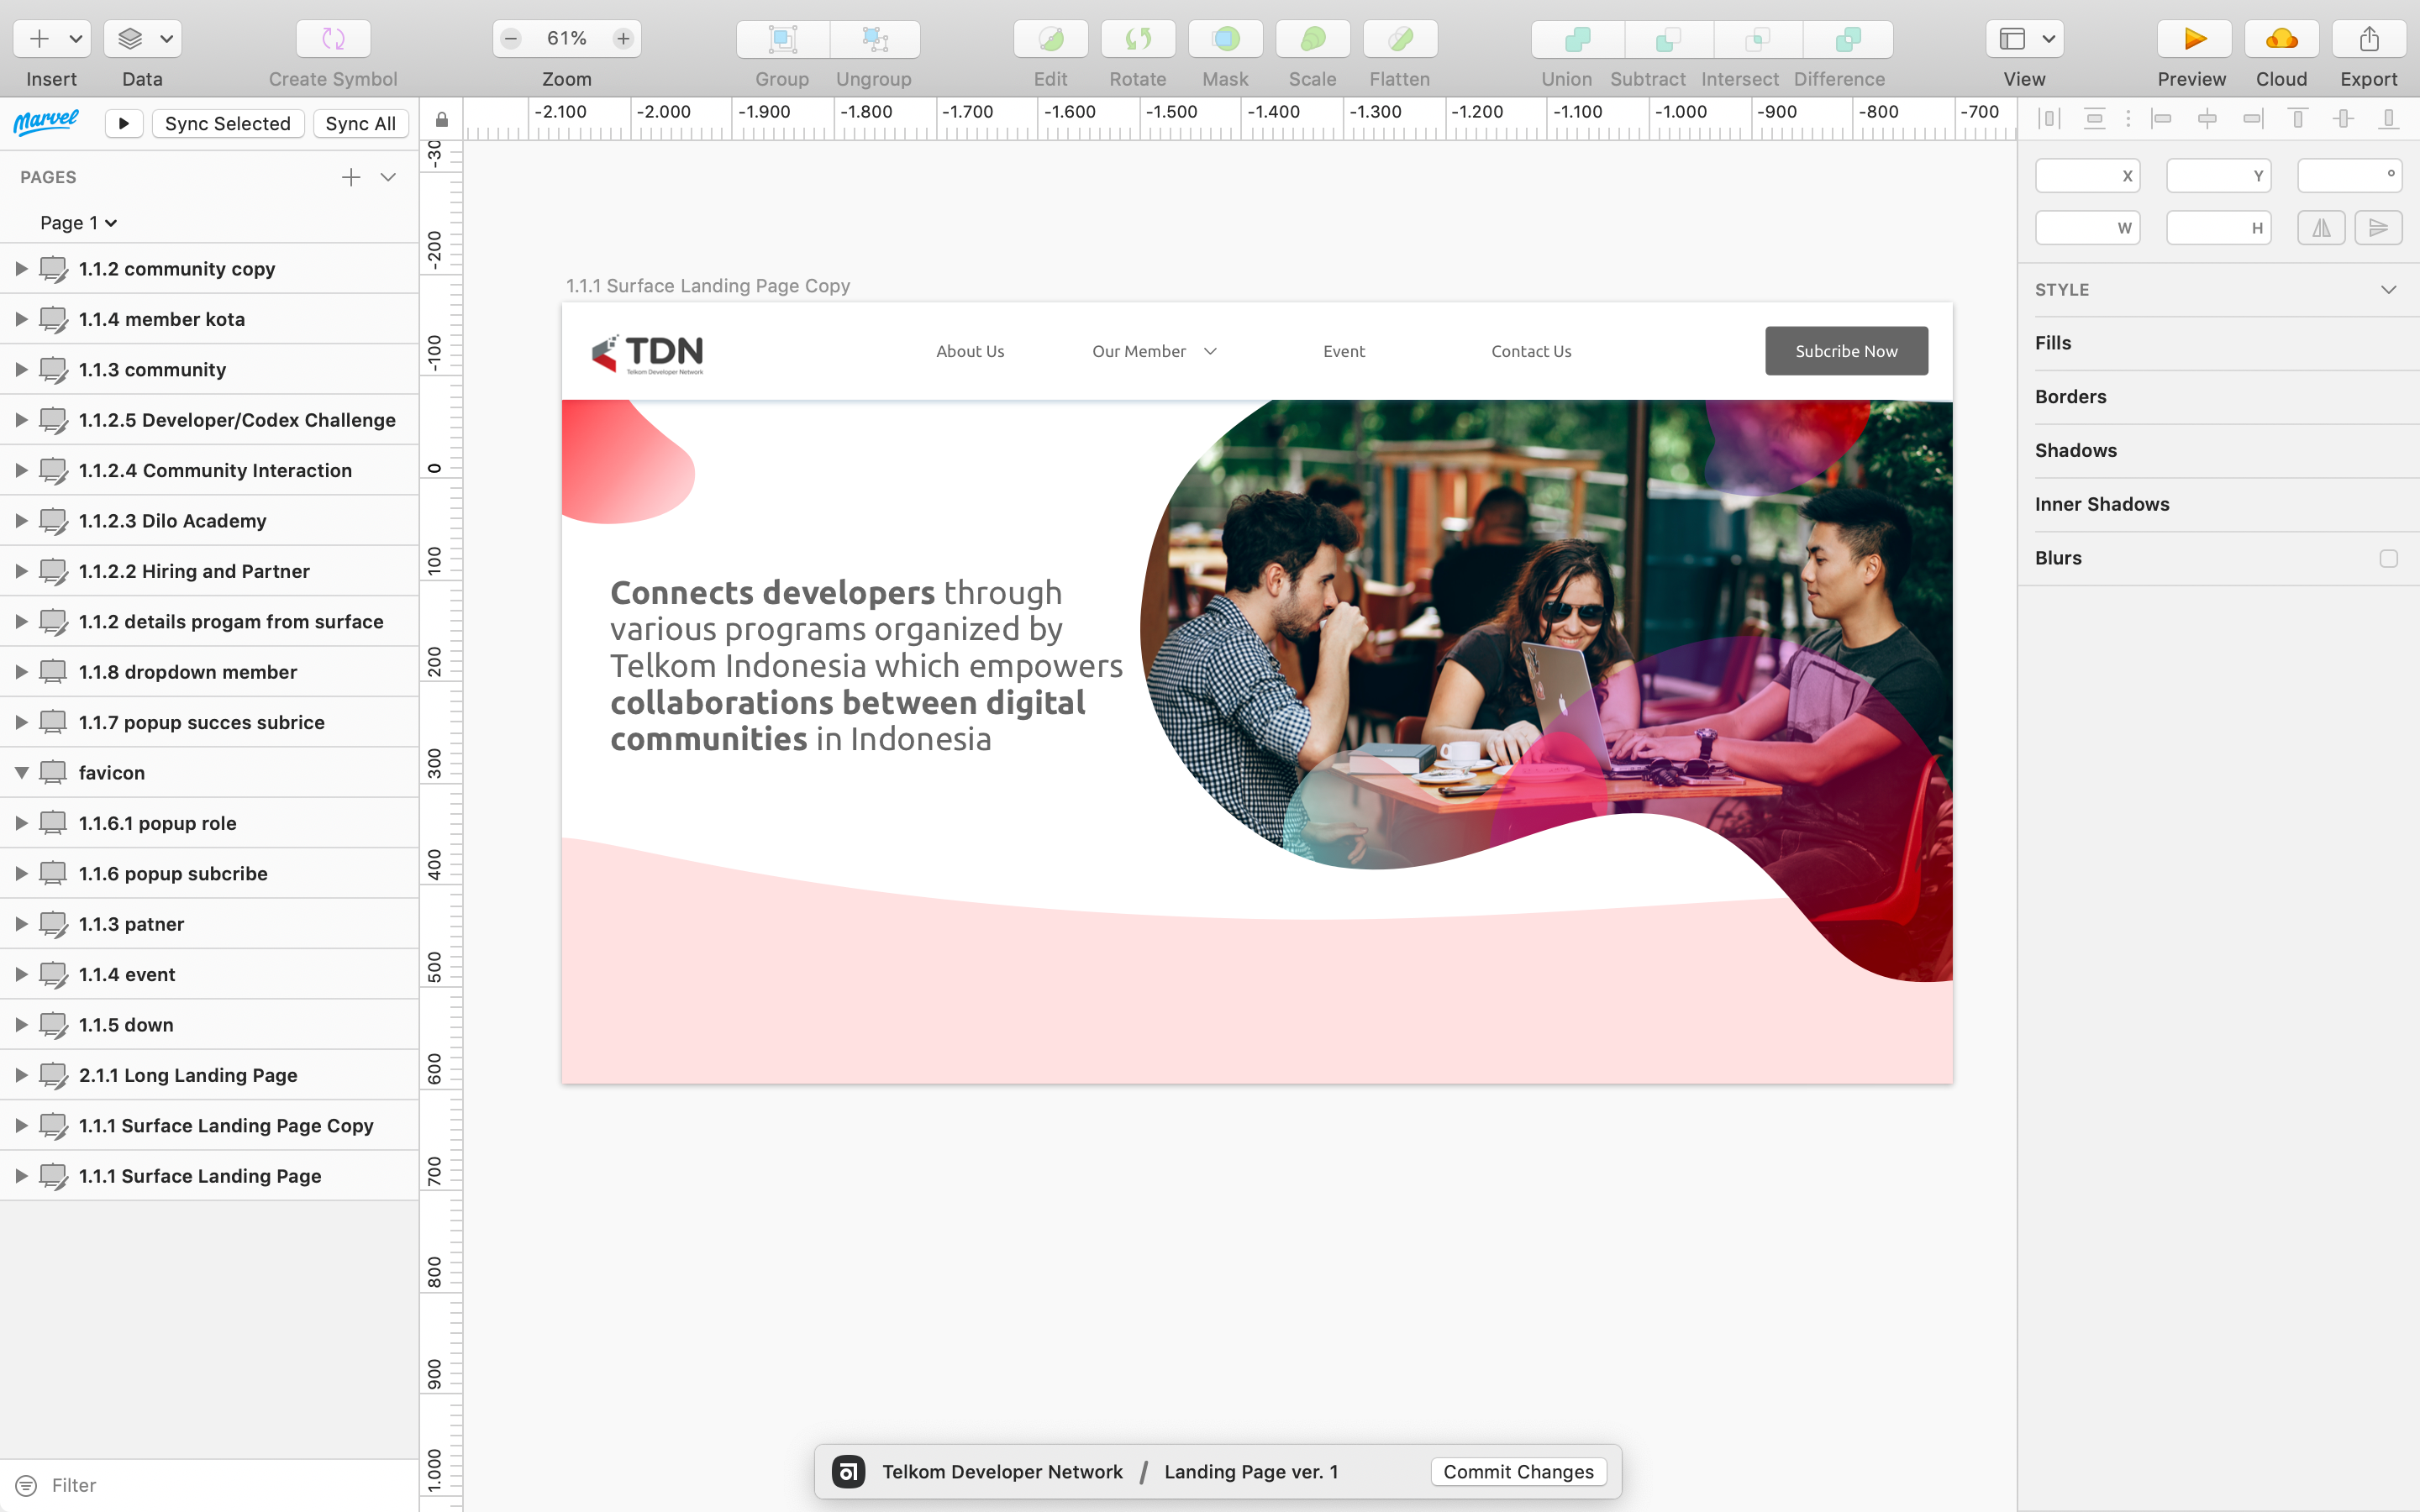Enable the Blurs checkbox

2389,558
